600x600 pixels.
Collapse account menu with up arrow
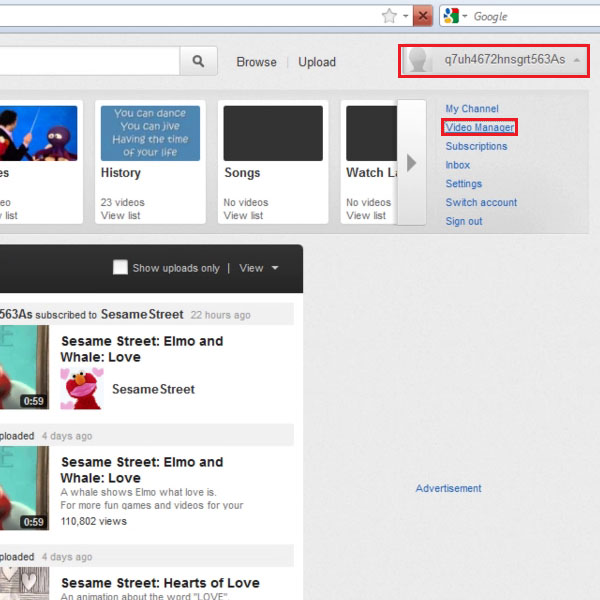pos(577,60)
